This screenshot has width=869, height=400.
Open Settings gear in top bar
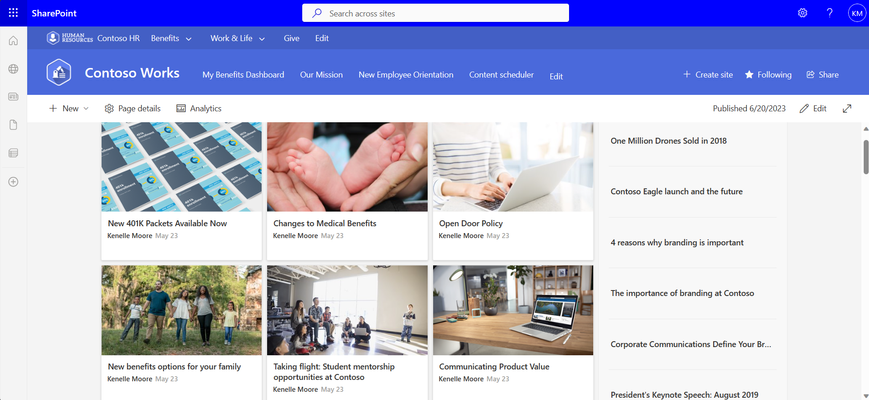click(x=802, y=13)
